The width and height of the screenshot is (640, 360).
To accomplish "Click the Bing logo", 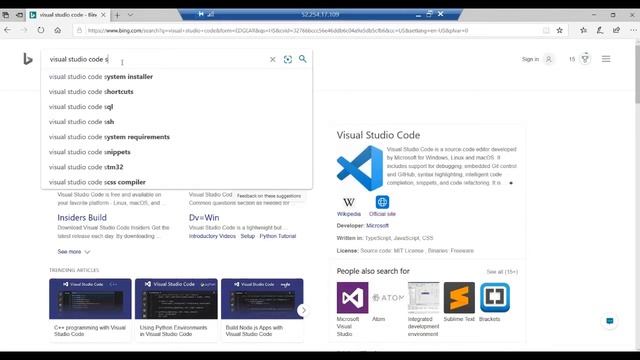I will click(x=27, y=59).
